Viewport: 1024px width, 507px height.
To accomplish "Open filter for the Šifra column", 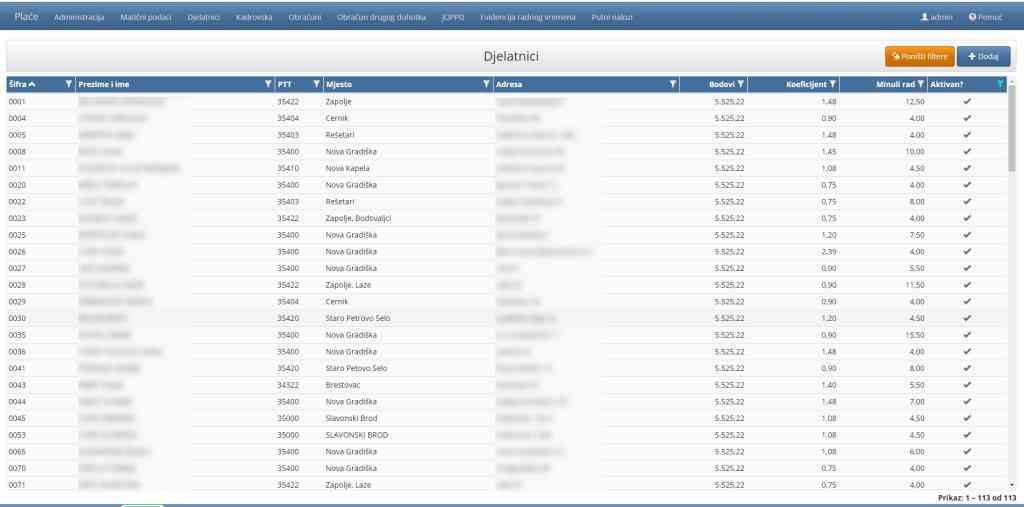I will click(x=68, y=84).
